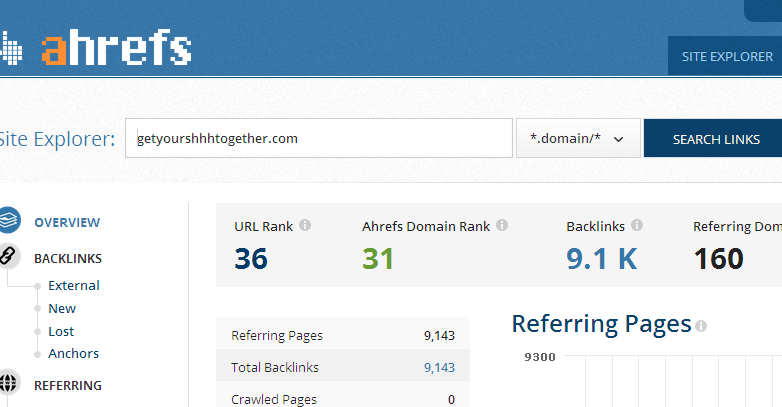The height and width of the screenshot is (407, 782).
Task: Click the Referring Pages row label
Action: [x=277, y=335]
